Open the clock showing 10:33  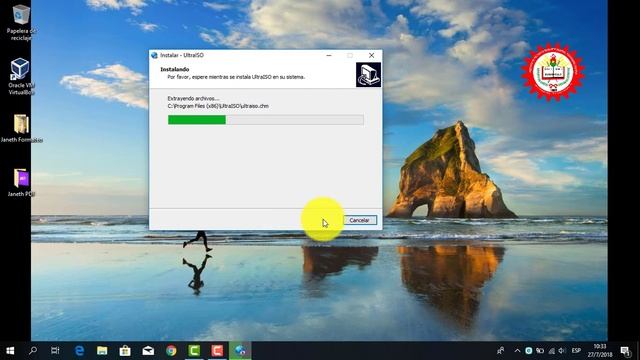click(600, 351)
